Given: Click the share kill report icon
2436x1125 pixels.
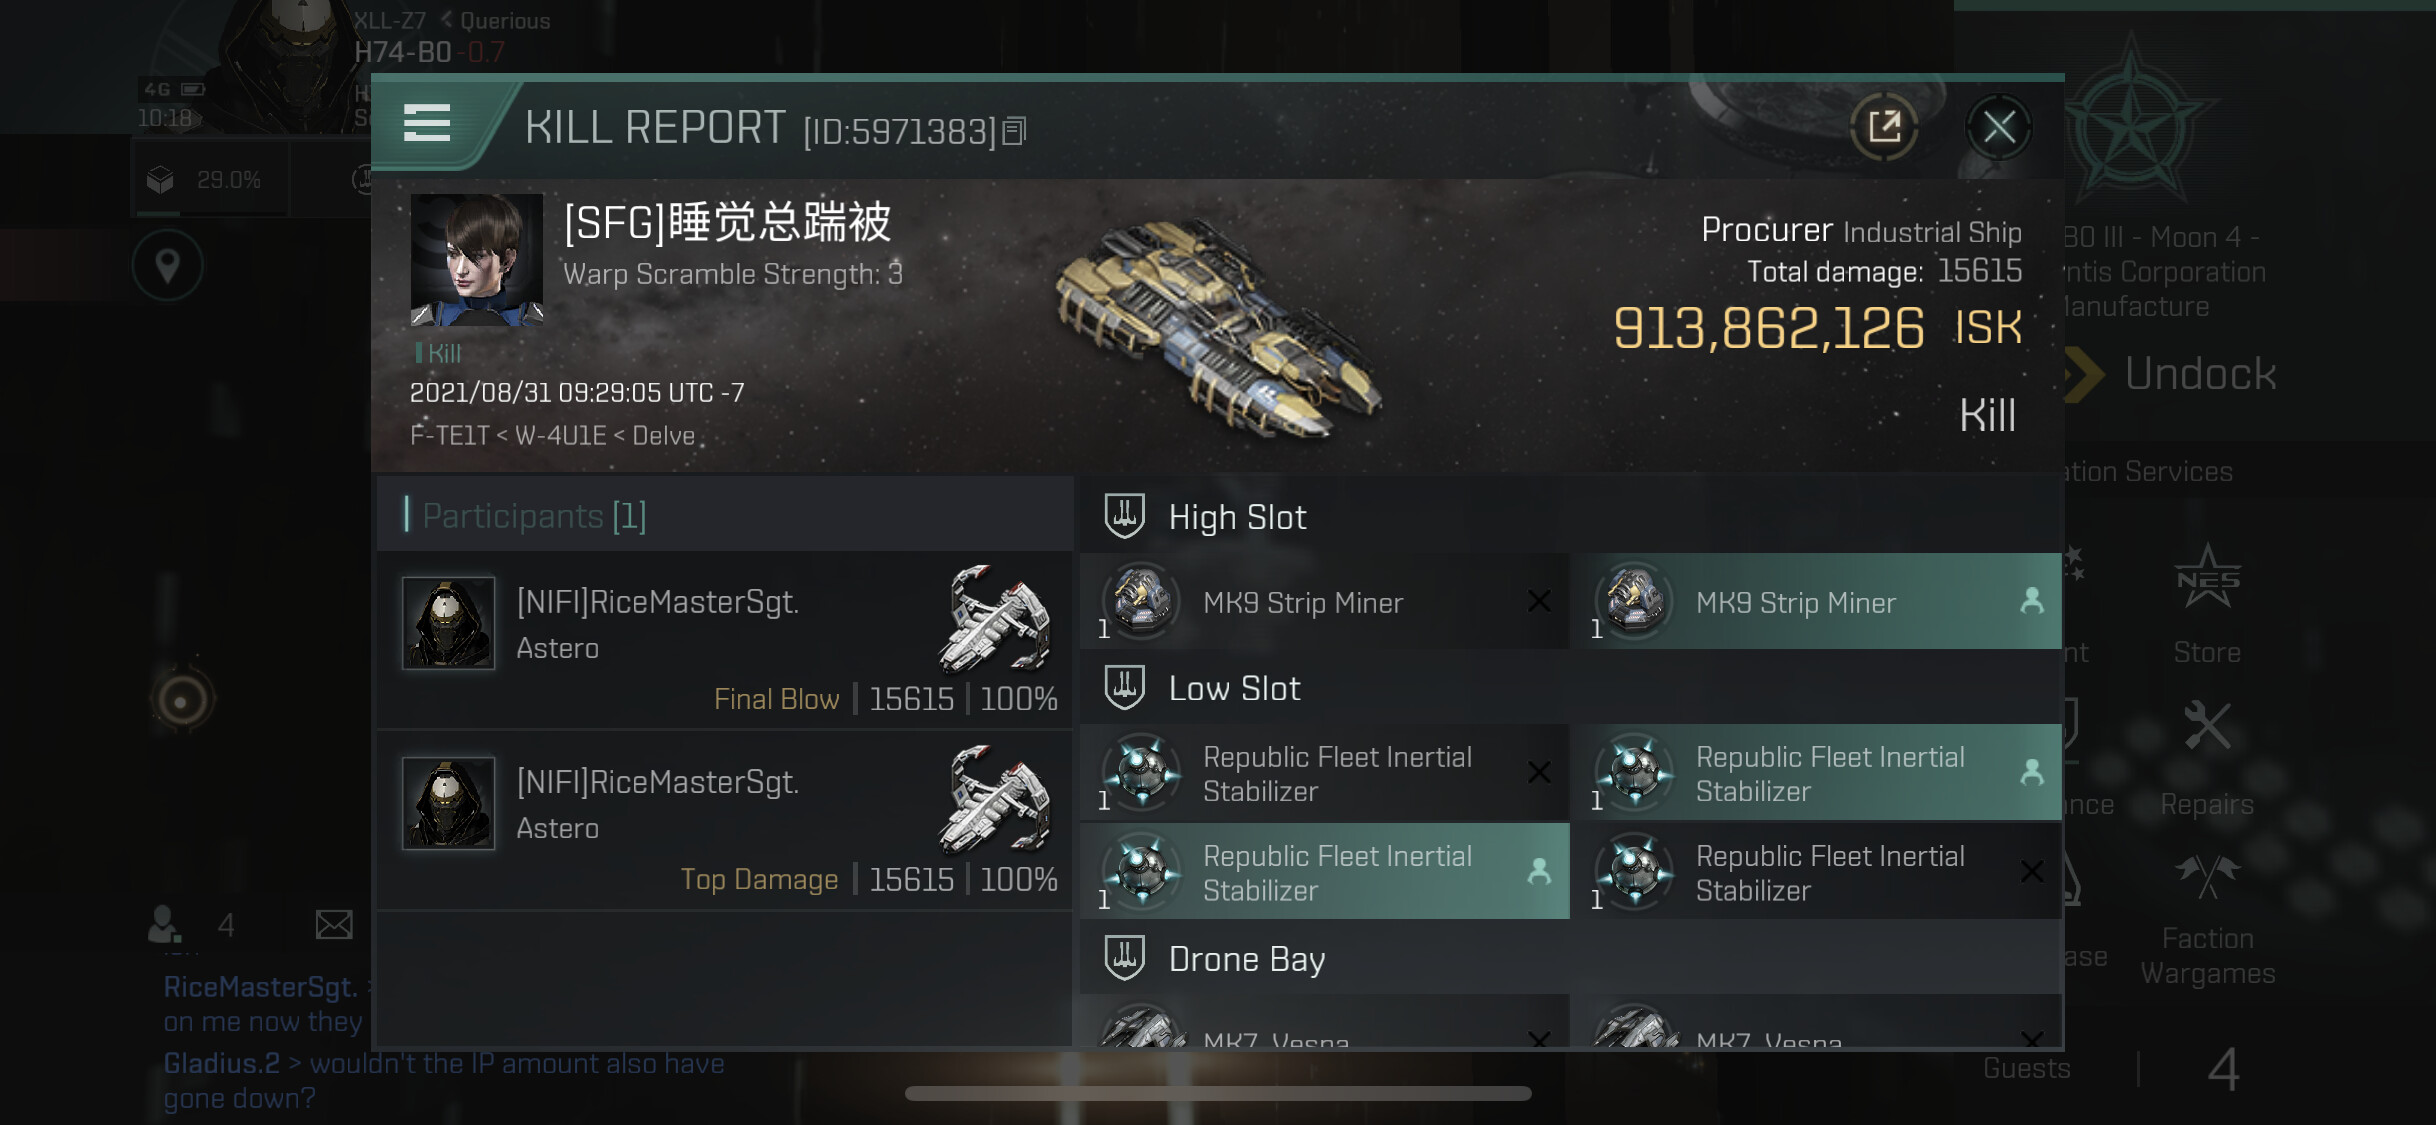Looking at the screenshot, I should 1884,127.
